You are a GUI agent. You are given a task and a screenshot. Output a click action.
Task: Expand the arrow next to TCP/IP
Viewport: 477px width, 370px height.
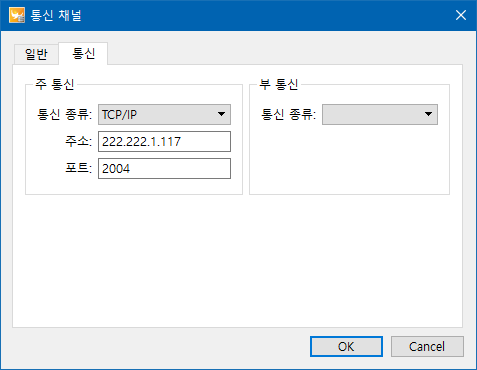[x=221, y=114]
